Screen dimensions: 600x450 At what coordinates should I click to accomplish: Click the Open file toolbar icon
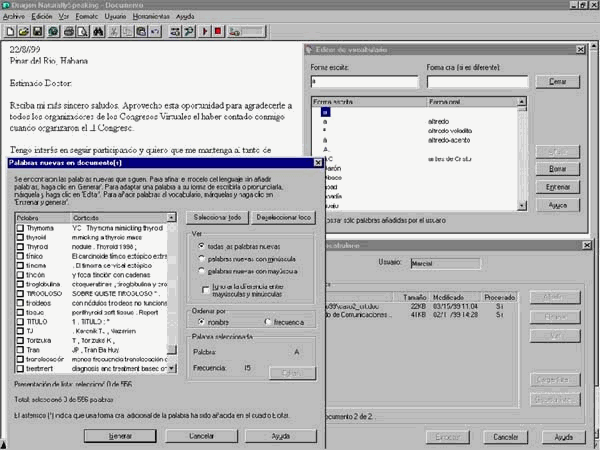click(24, 31)
